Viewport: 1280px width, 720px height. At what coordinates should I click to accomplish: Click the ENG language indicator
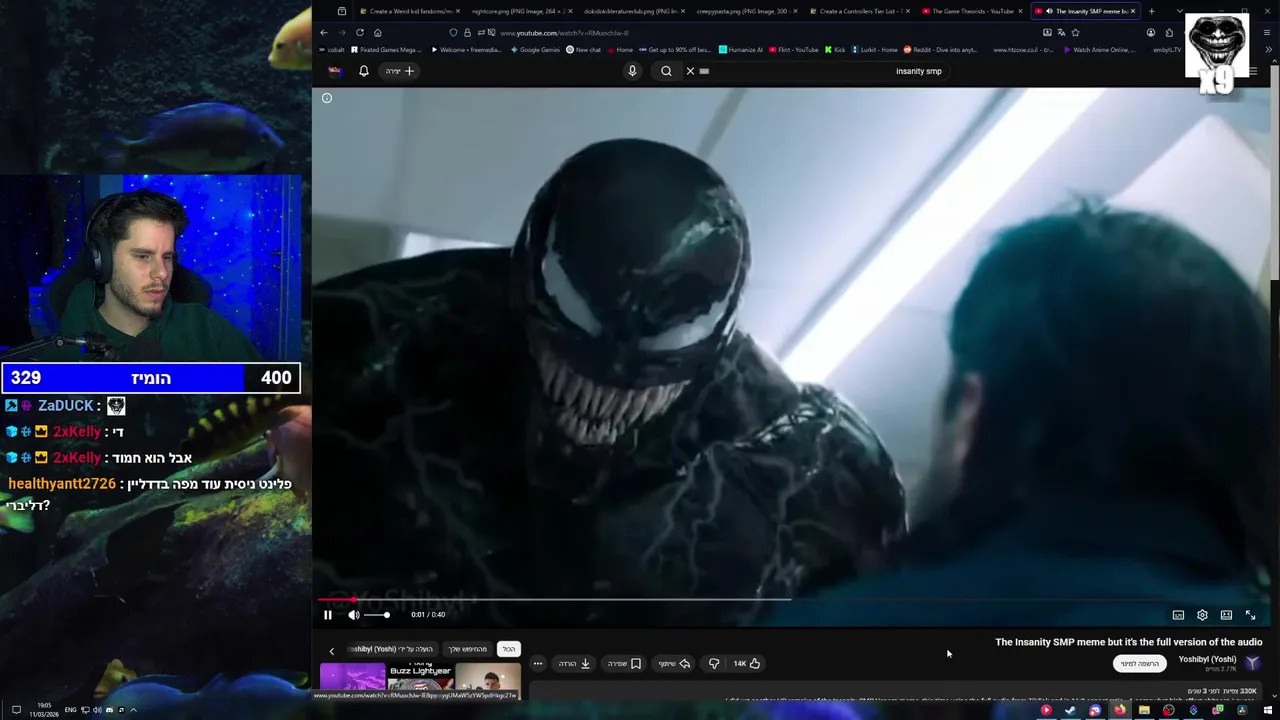point(71,710)
